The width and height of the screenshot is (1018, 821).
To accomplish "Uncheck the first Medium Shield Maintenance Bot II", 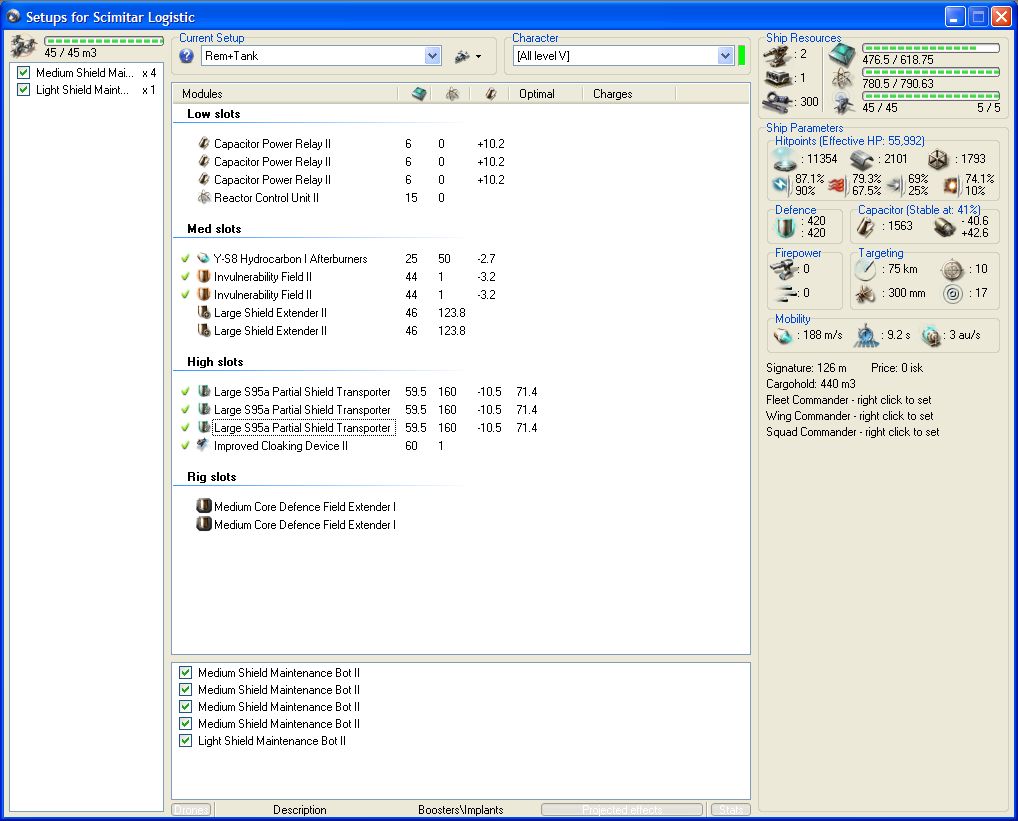I will tap(186, 672).
